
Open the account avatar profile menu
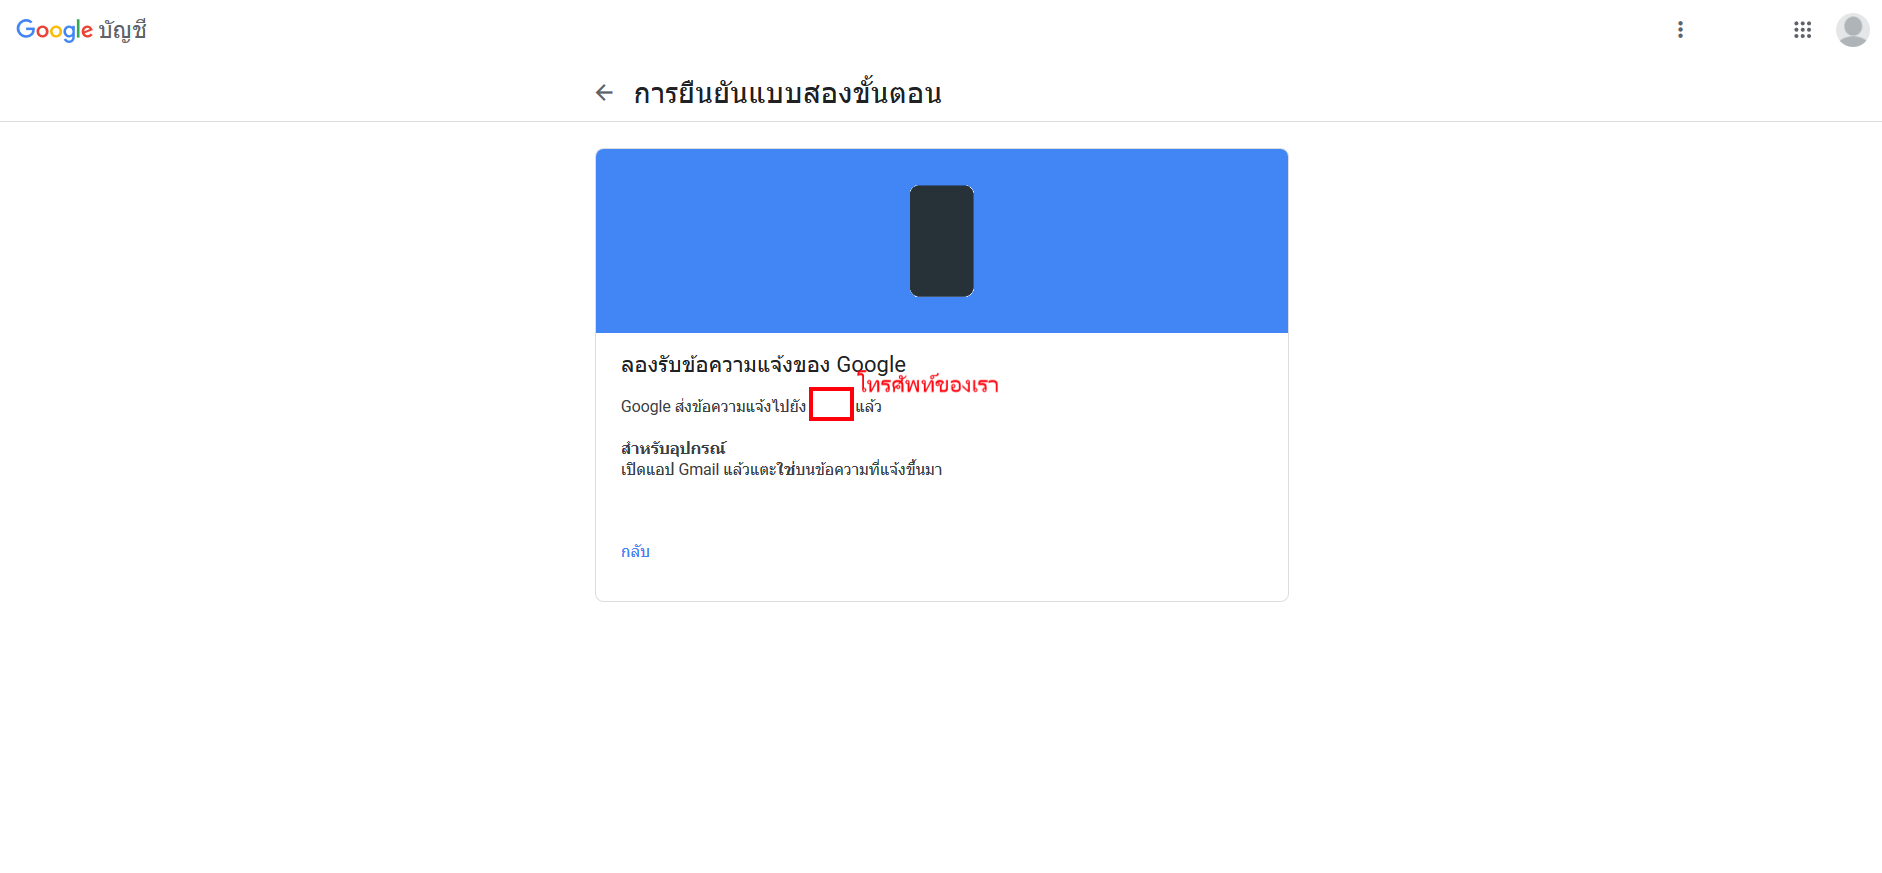1852,30
